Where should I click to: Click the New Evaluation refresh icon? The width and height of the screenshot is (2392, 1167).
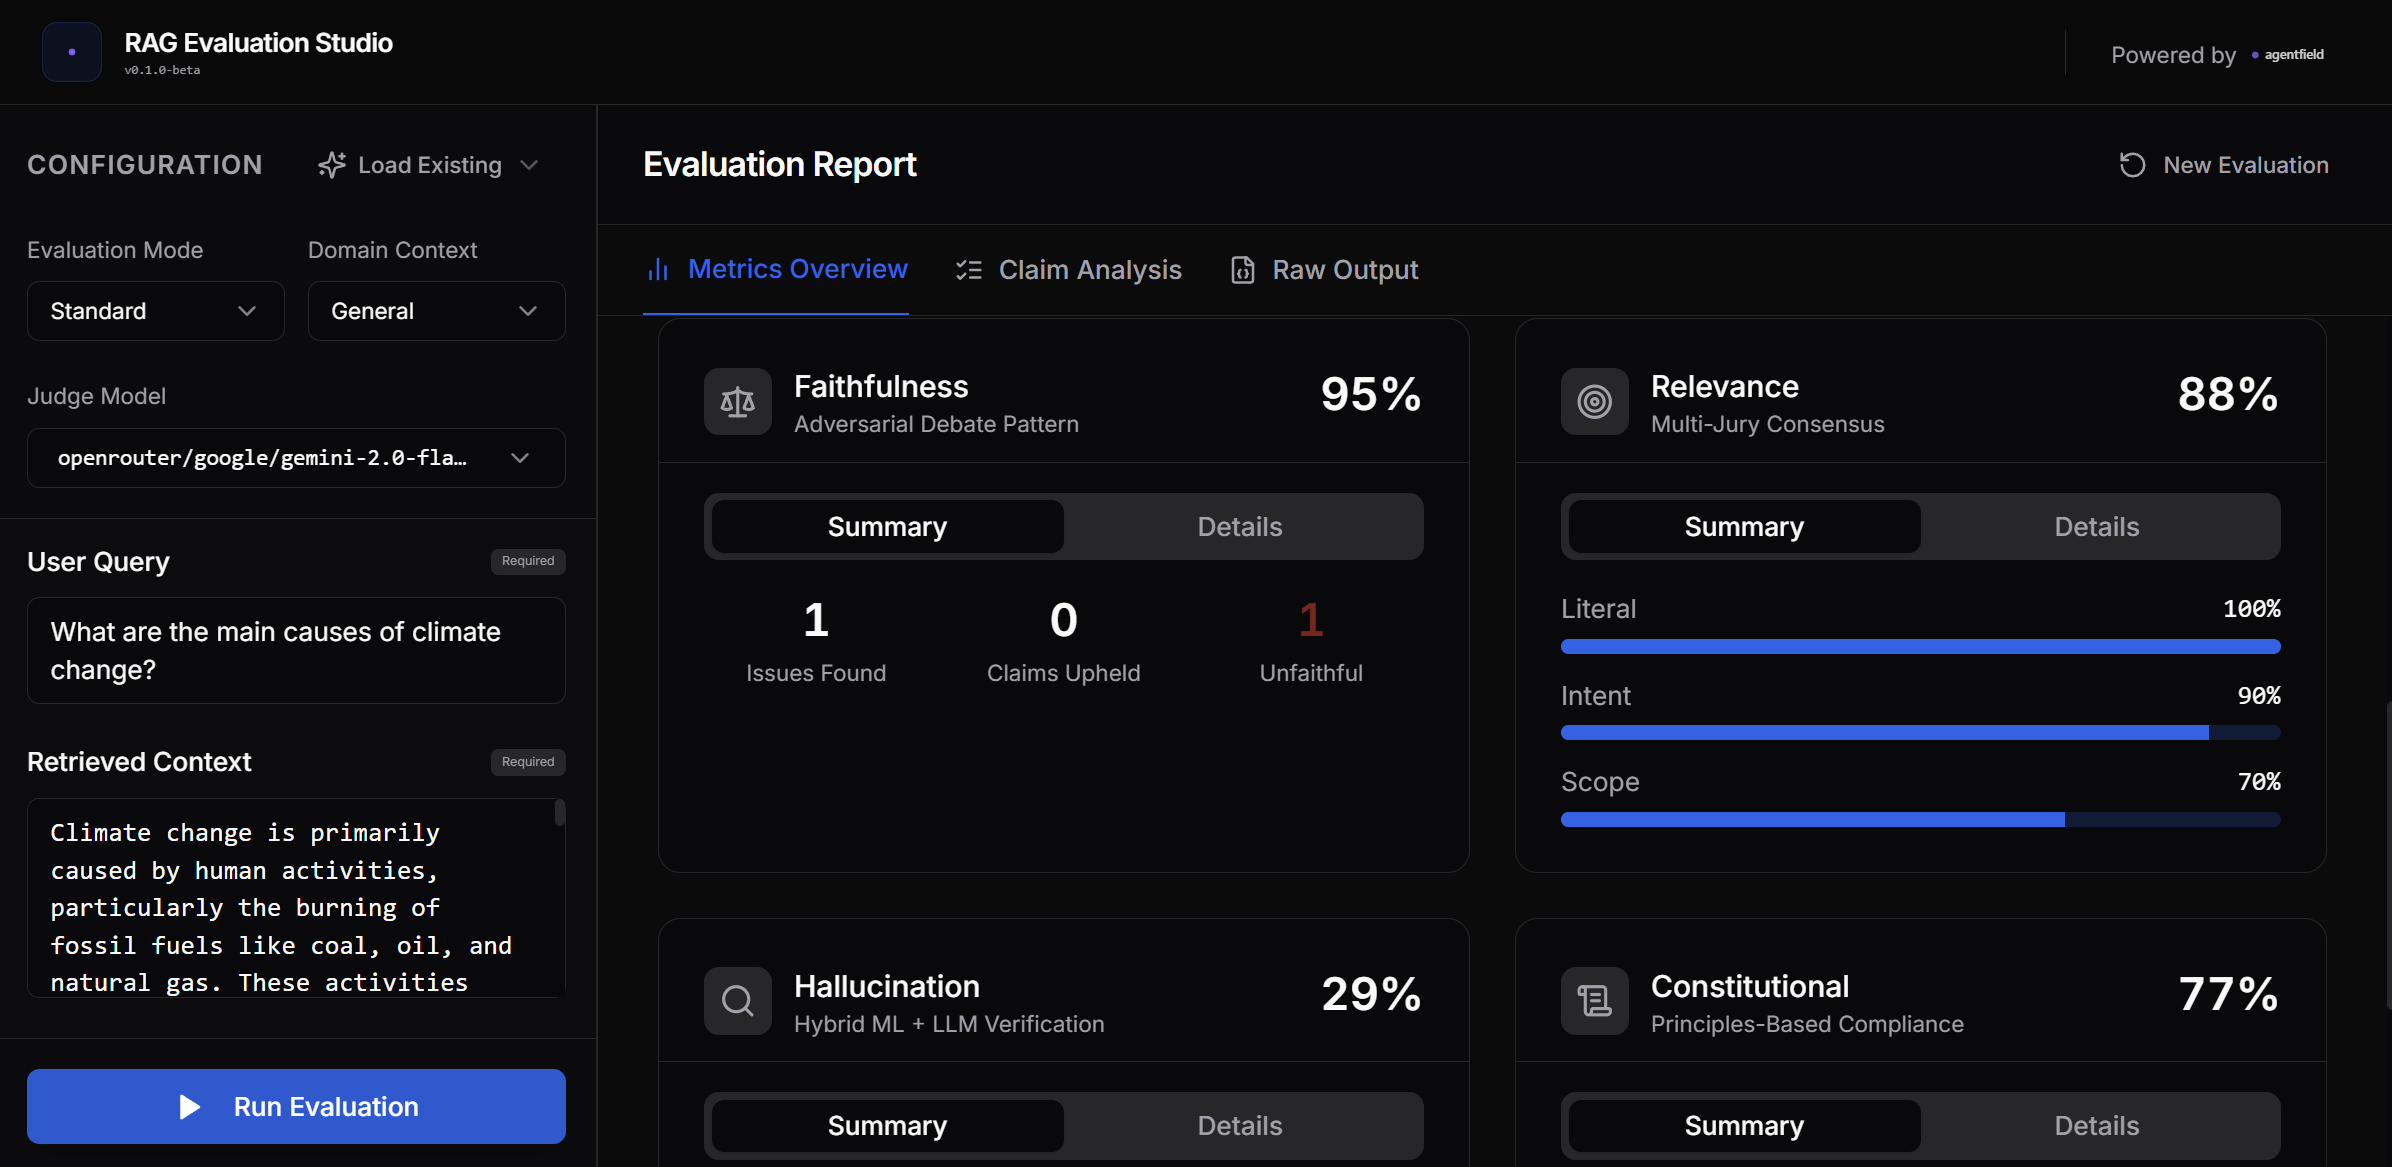tap(2131, 164)
